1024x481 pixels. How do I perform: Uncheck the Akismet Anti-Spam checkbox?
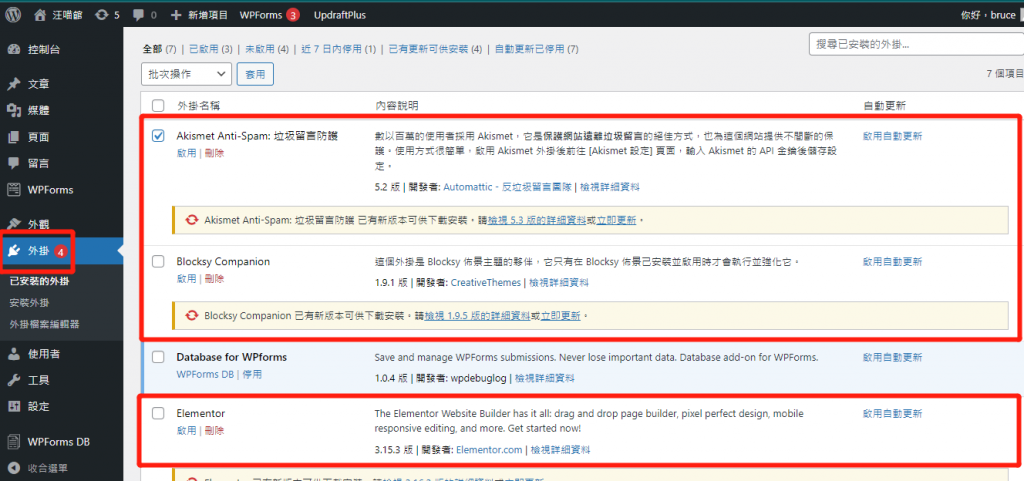click(158, 136)
